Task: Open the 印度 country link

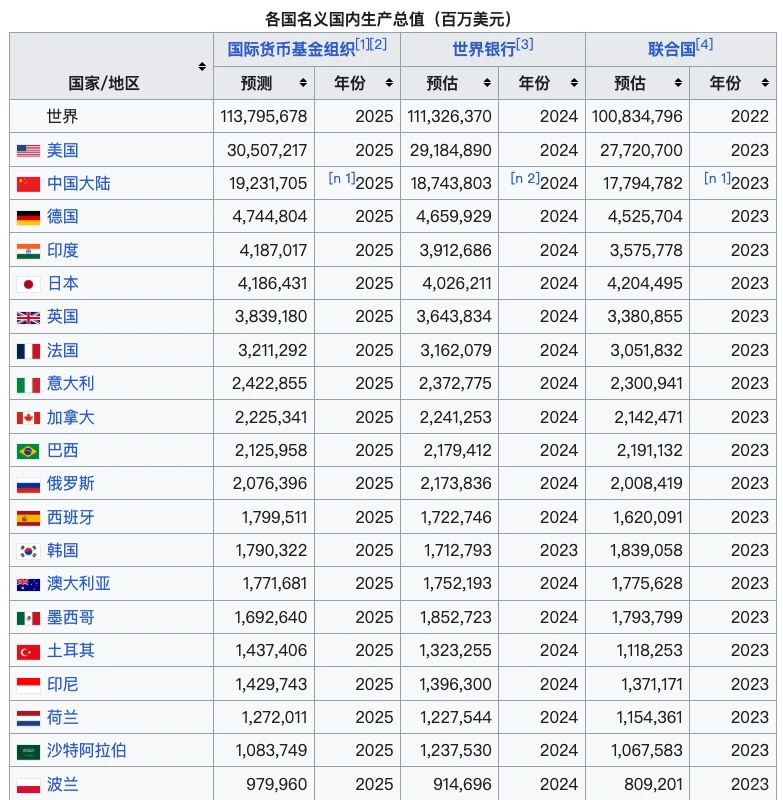Action: [63, 251]
